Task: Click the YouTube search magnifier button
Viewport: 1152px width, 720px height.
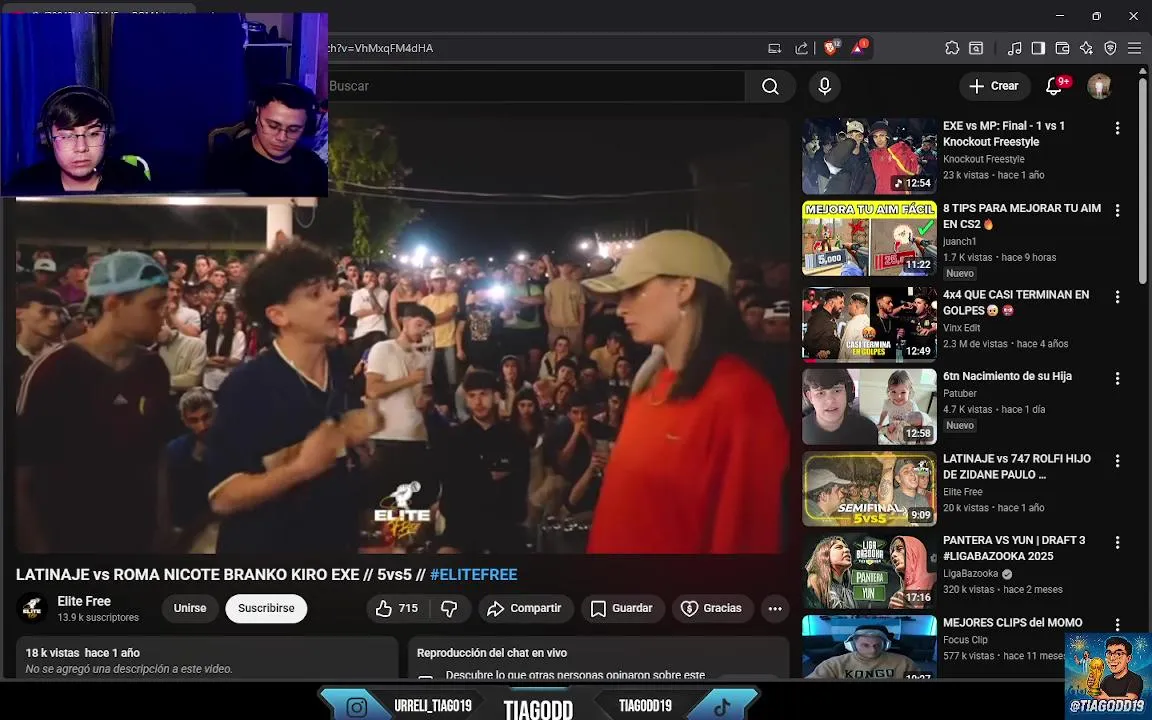Action: [x=770, y=87]
